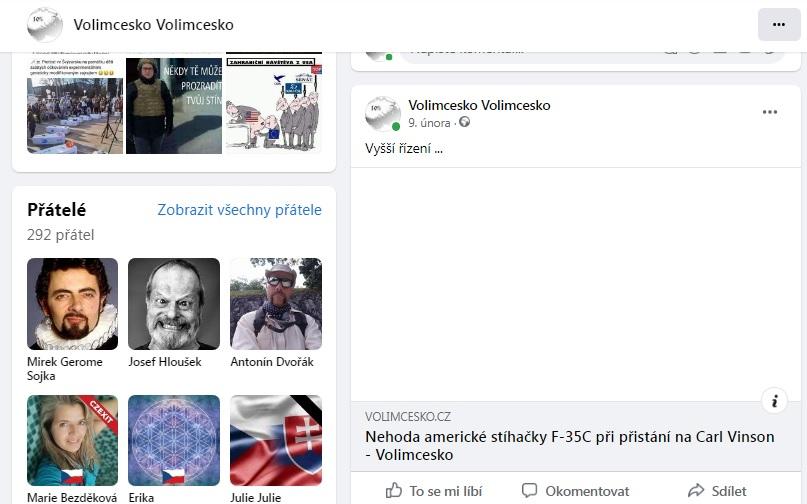Open Antonín Dvořák's profile photo
The image size is (807, 504).
pos(276,304)
